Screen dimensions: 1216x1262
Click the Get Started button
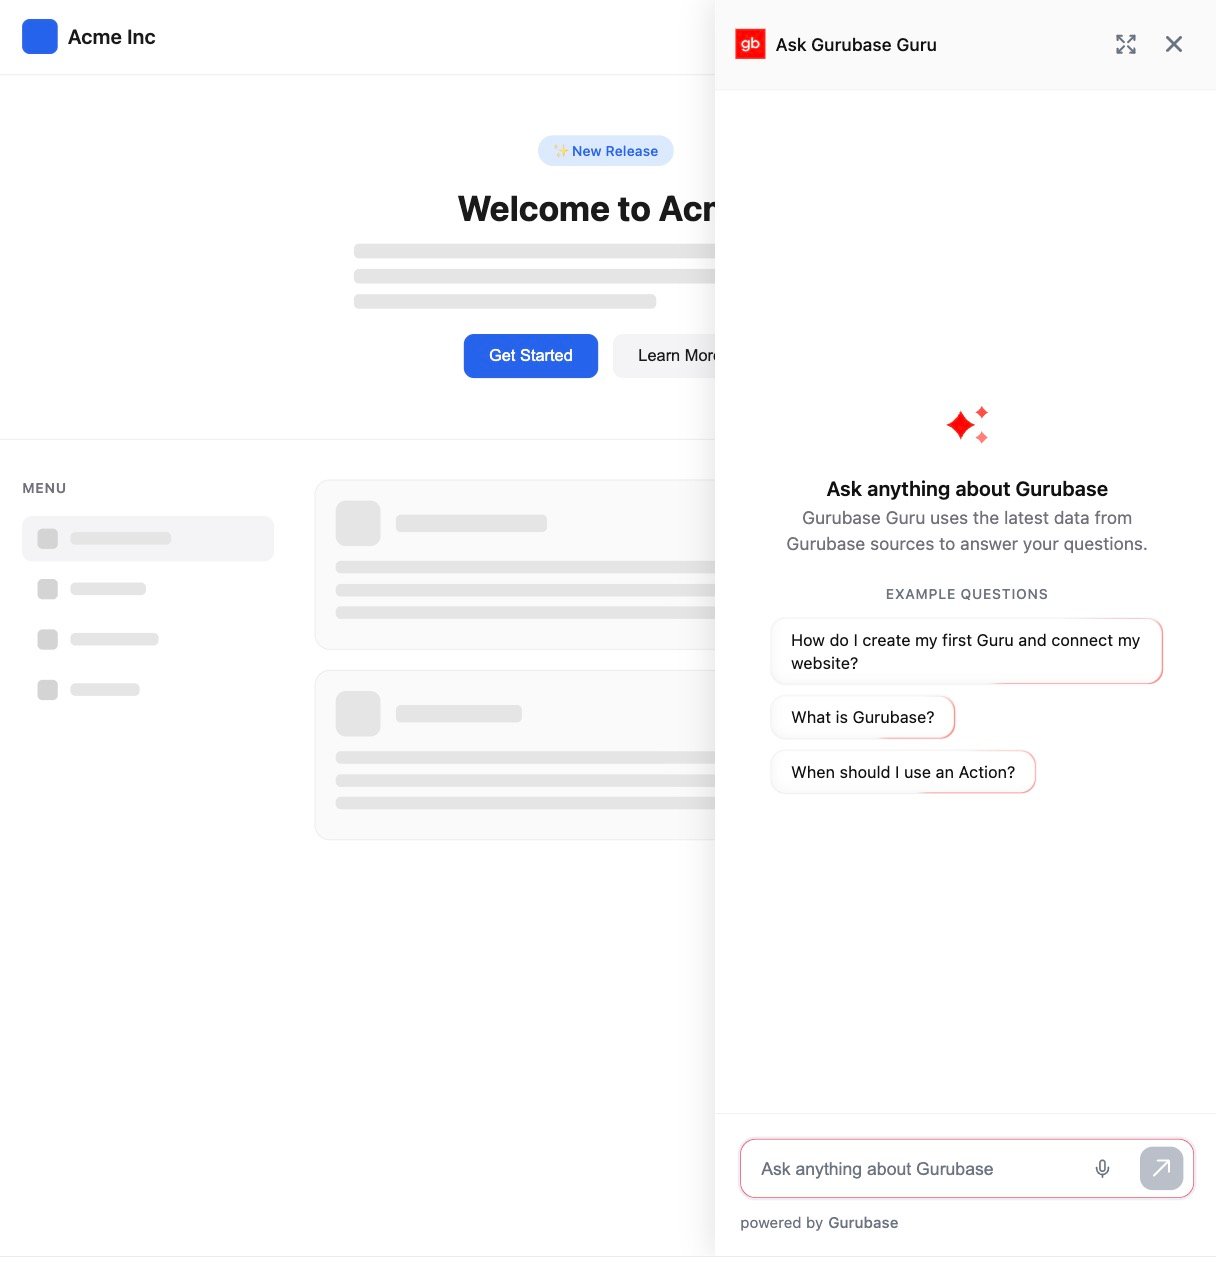531,356
